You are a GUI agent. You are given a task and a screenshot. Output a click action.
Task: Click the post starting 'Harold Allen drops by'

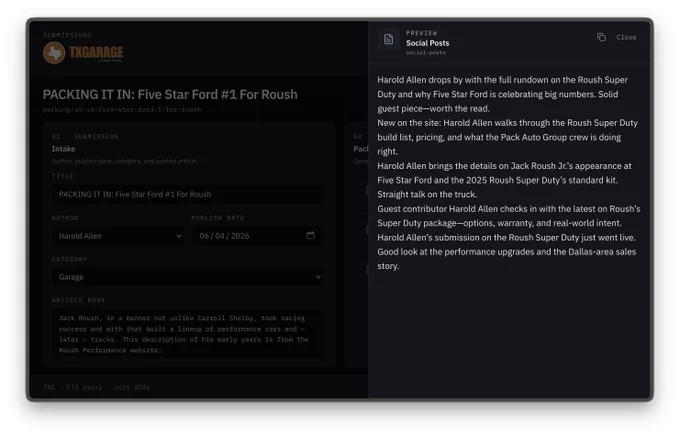click(x=503, y=94)
